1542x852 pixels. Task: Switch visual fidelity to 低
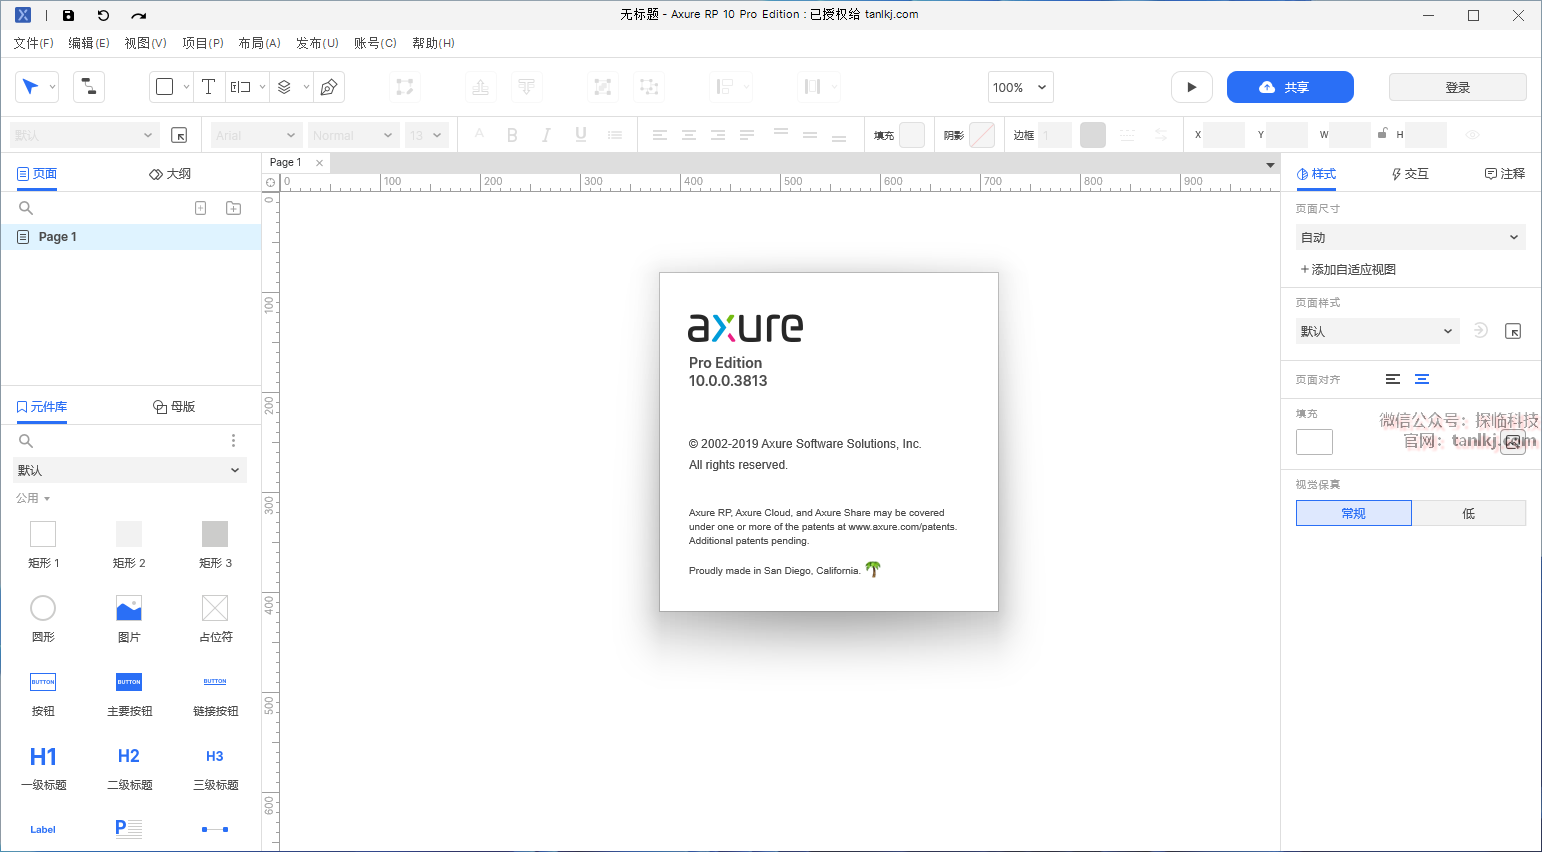pyautogui.click(x=1468, y=513)
